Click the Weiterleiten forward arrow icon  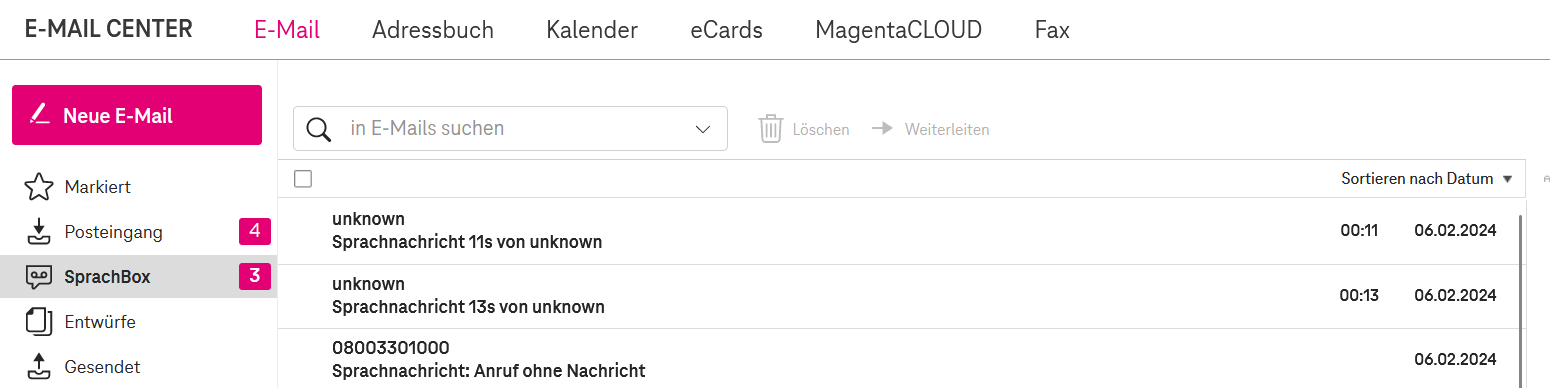pos(882,129)
